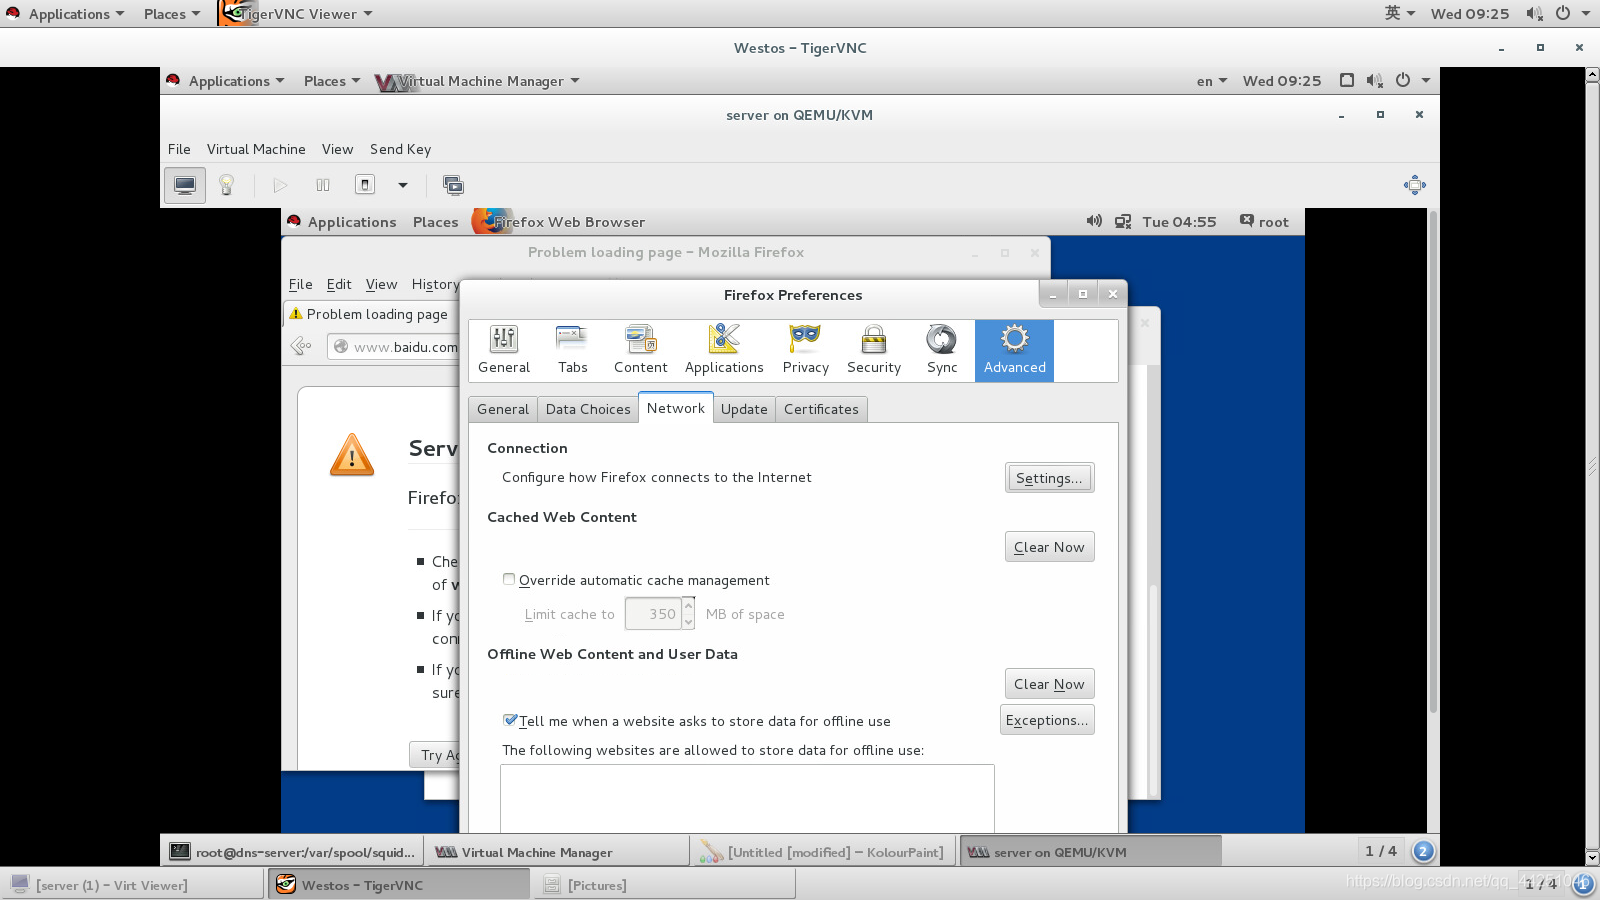Open Firefox History menu
Viewport: 1600px width, 900px height.
click(435, 284)
